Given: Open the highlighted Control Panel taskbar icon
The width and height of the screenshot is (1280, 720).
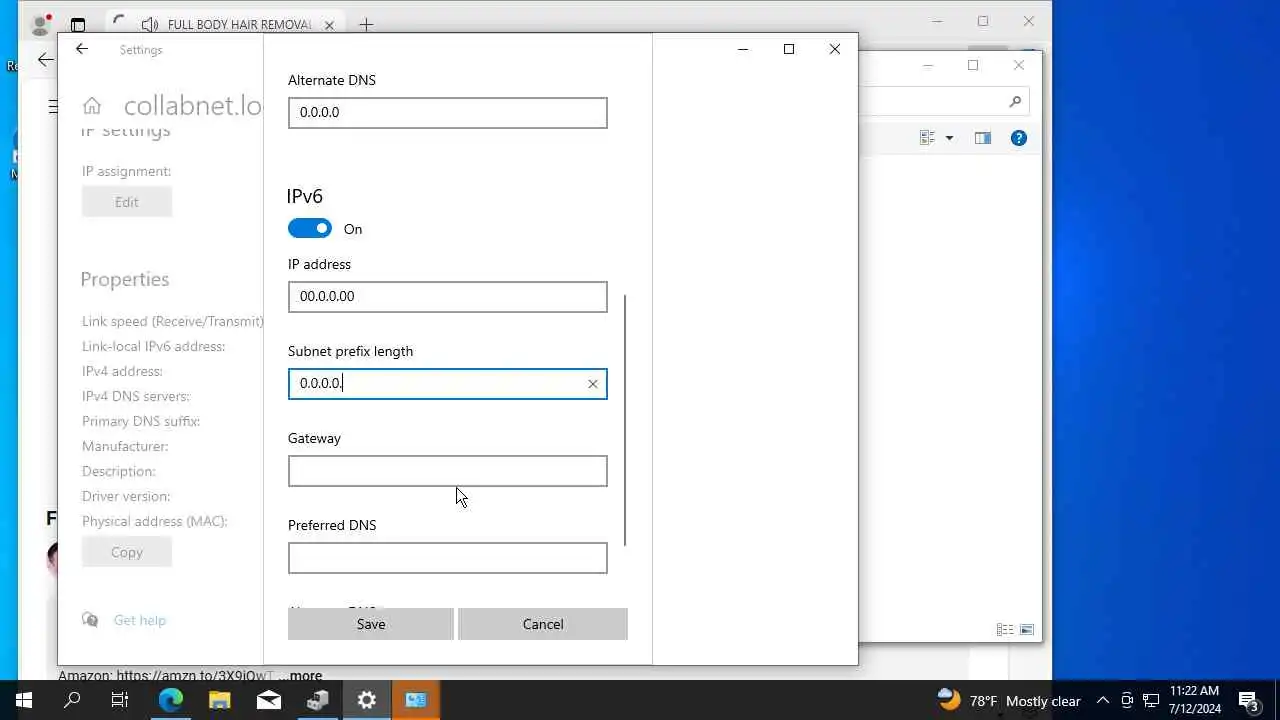Looking at the screenshot, I should pyautogui.click(x=415, y=700).
